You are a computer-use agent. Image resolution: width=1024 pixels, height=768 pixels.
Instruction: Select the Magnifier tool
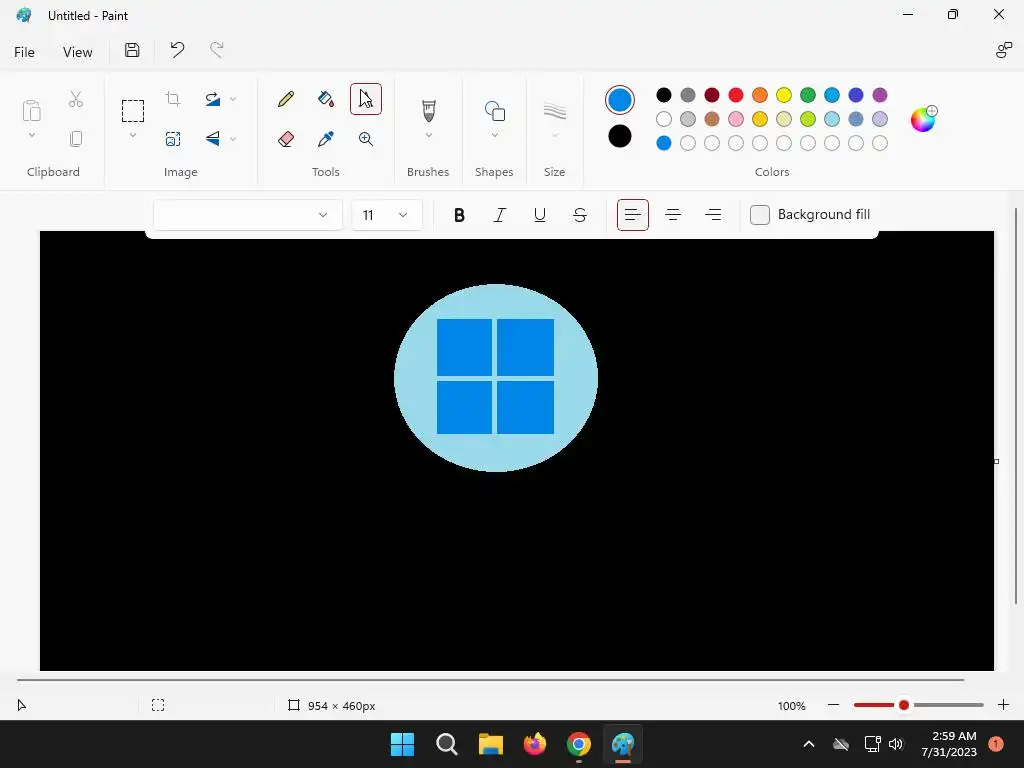click(366, 139)
